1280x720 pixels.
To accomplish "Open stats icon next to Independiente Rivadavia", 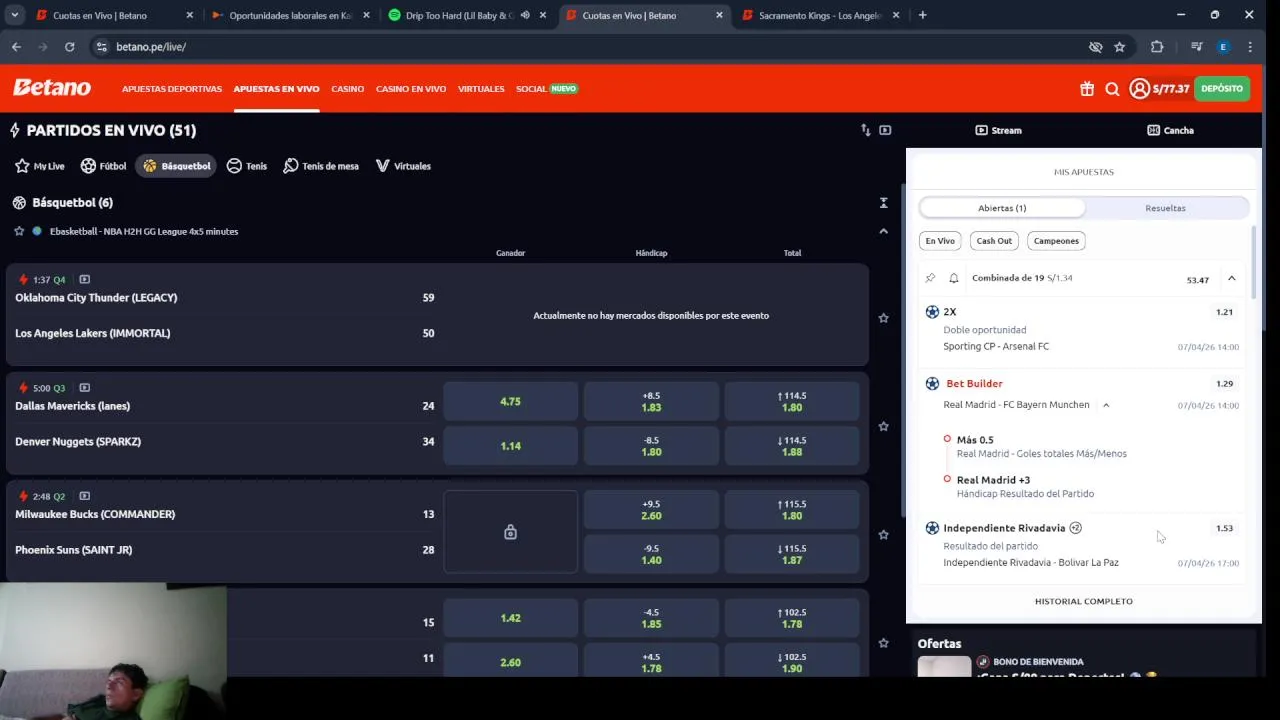I will [1076, 528].
